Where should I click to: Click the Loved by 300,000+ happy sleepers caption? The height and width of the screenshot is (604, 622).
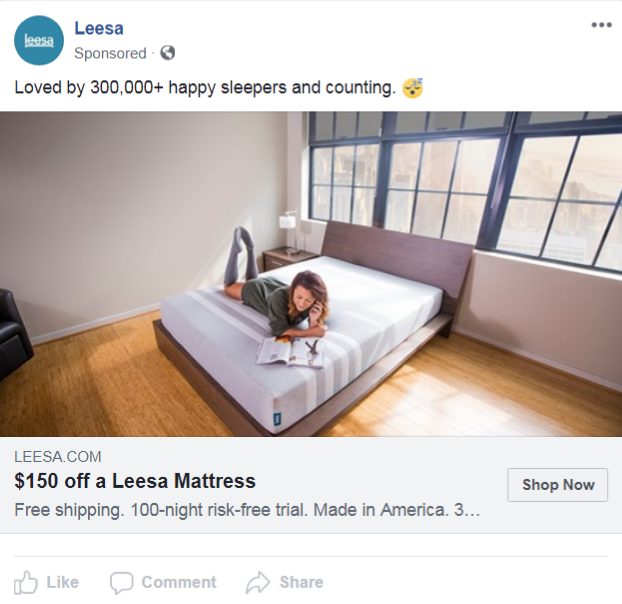pos(205,88)
